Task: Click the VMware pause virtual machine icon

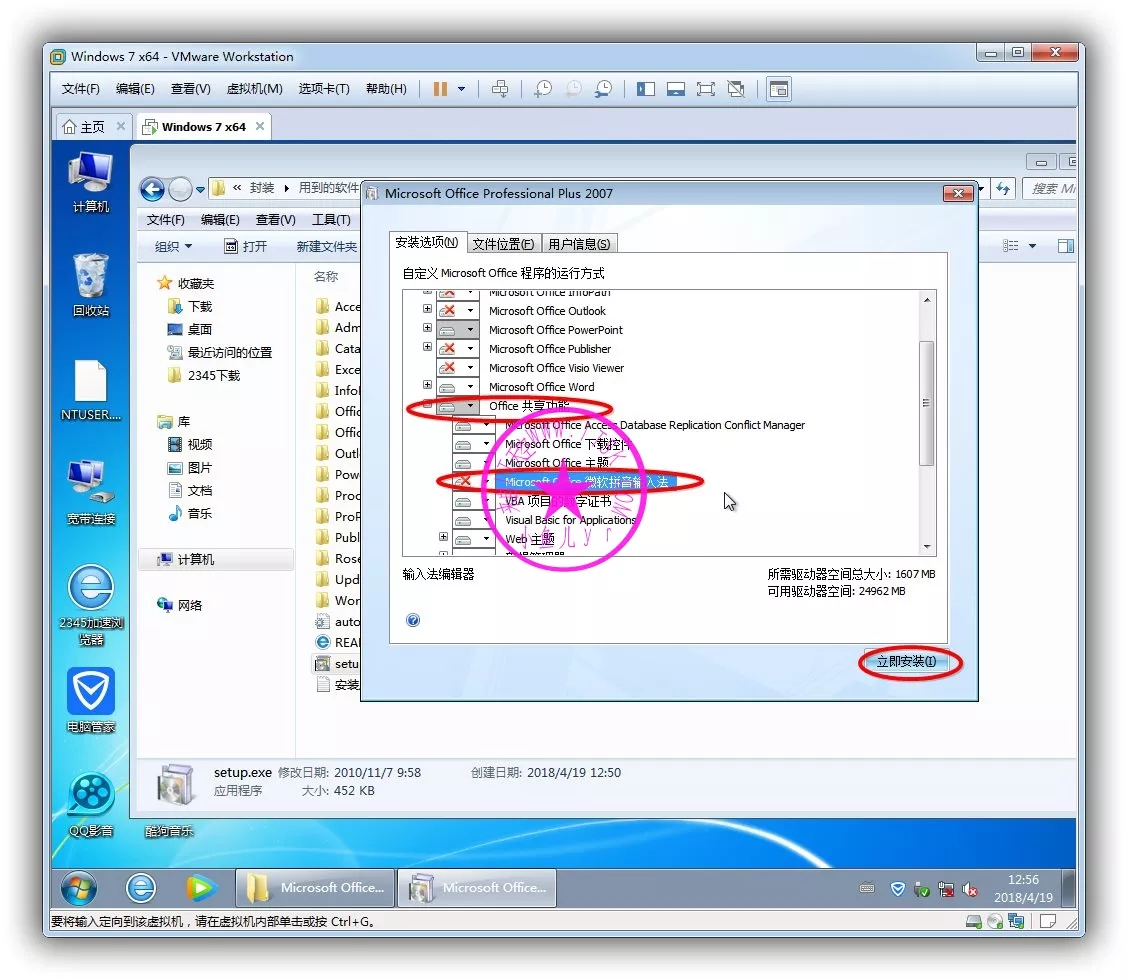Action: click(x=440, y=89)
